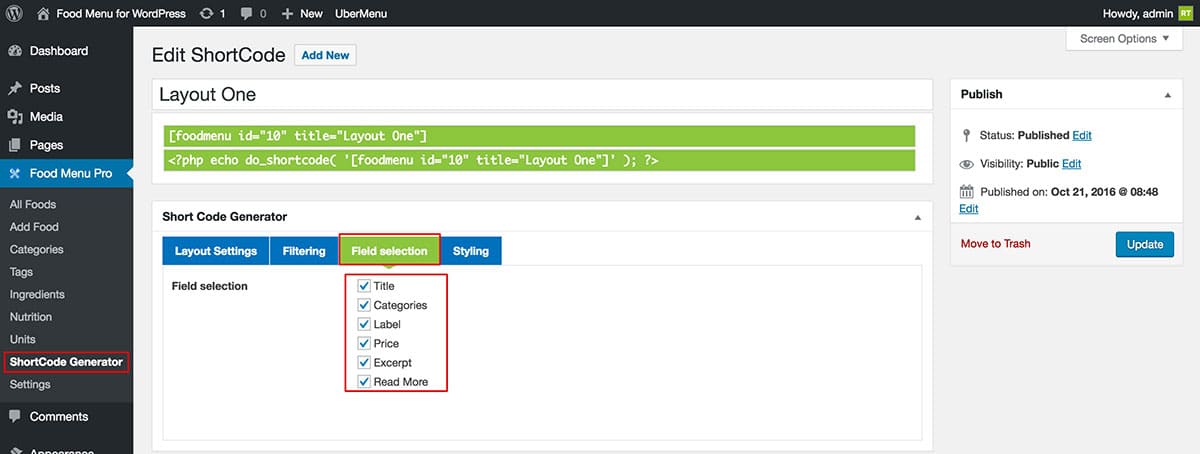This screenshot has height=454, width=1200.
Task: Uncheck the Categories field checkbox
Action: click(364, 305)
